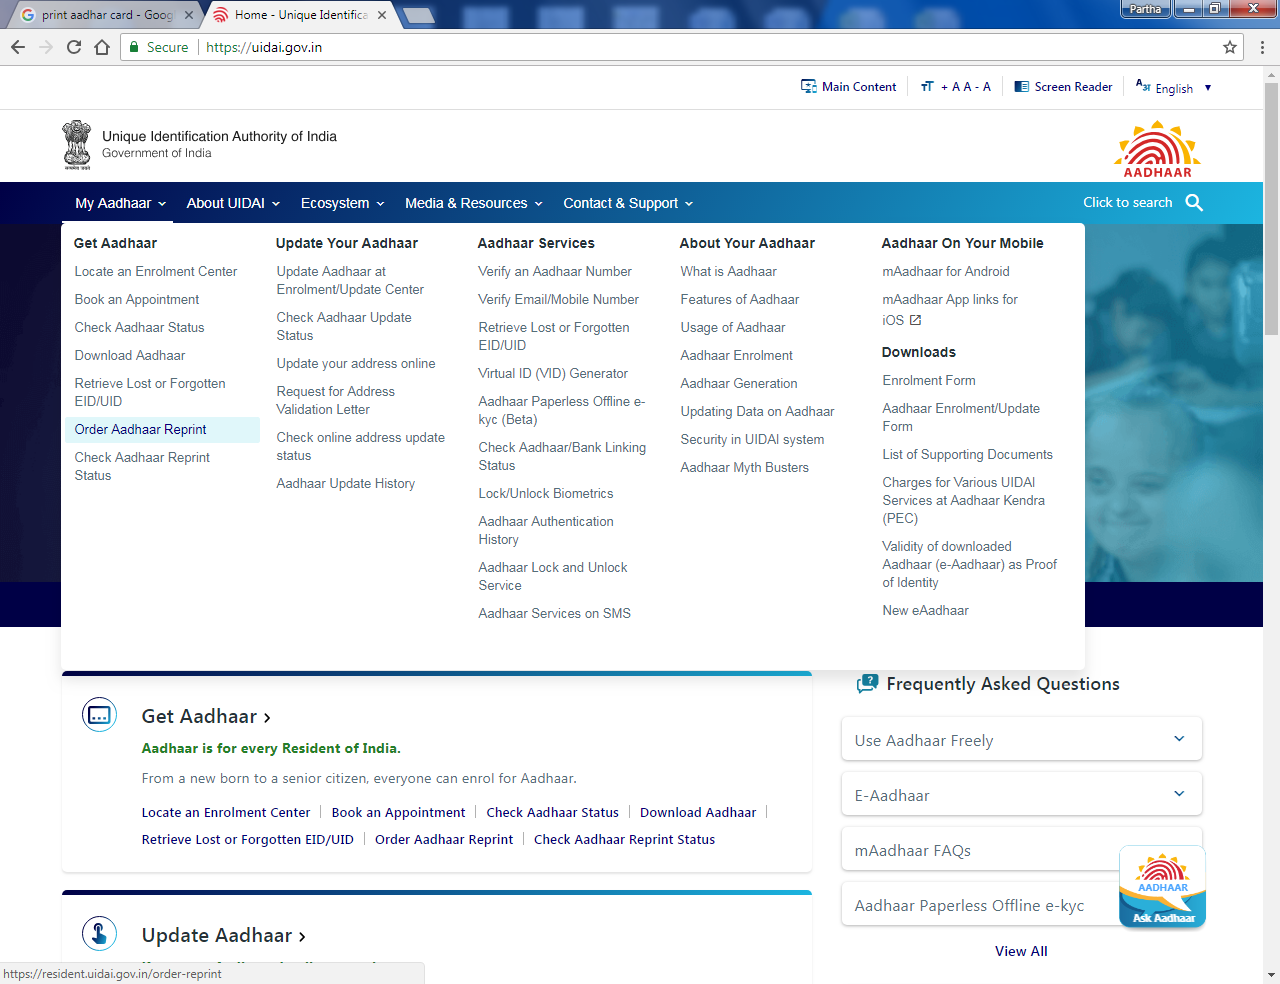This screenshot has width=1280, height=984.
Task: Select Verify an Aadhaar Number
Action: [555, 271]
